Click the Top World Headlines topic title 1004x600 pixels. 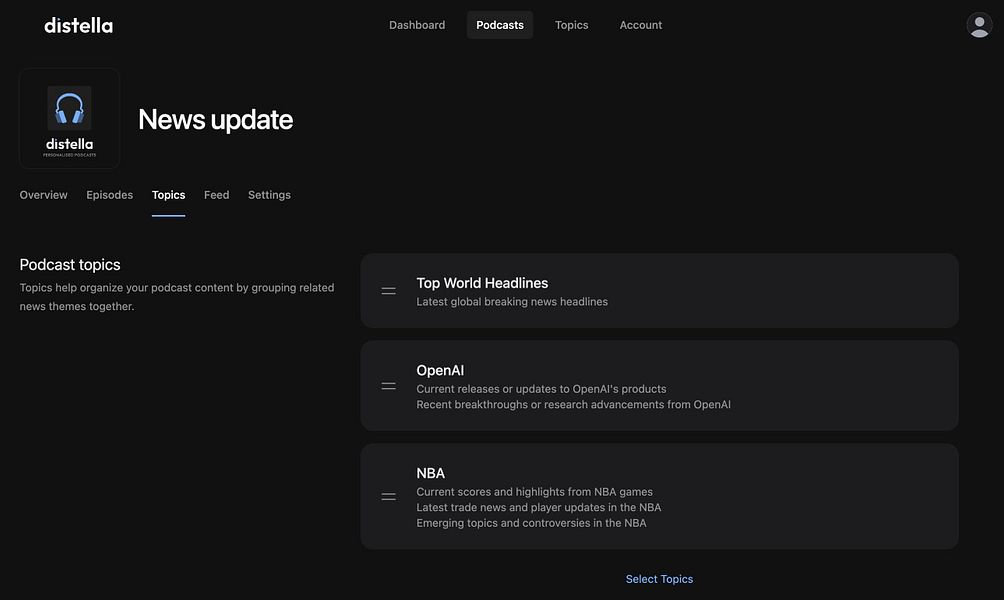pyautogui.click(x=482, y=283)
